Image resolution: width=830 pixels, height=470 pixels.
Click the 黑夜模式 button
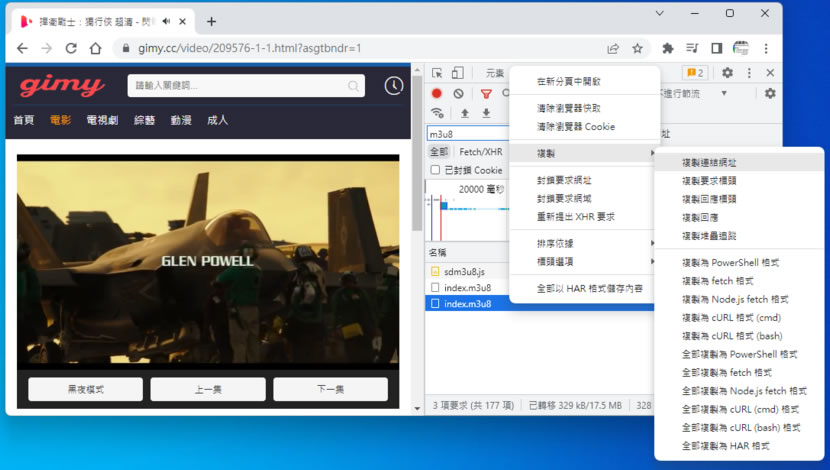pos(86,390)
